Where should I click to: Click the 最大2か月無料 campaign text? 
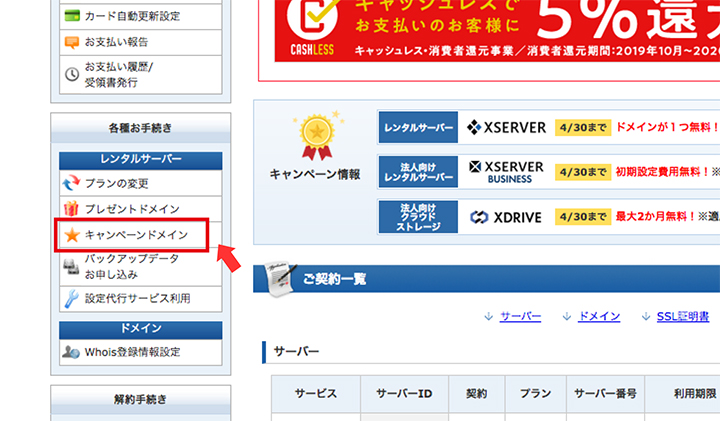point(656,216)
